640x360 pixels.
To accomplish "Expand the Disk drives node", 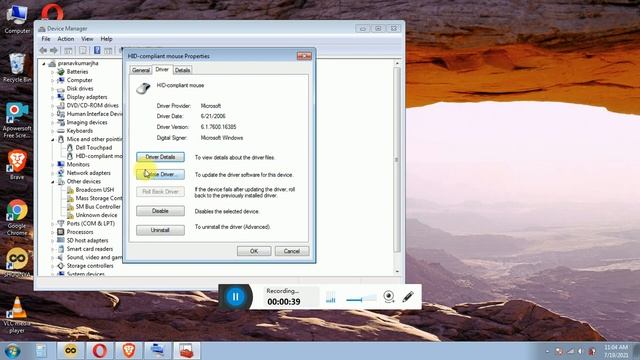I will pyautogui.click(x=53, y=89).
